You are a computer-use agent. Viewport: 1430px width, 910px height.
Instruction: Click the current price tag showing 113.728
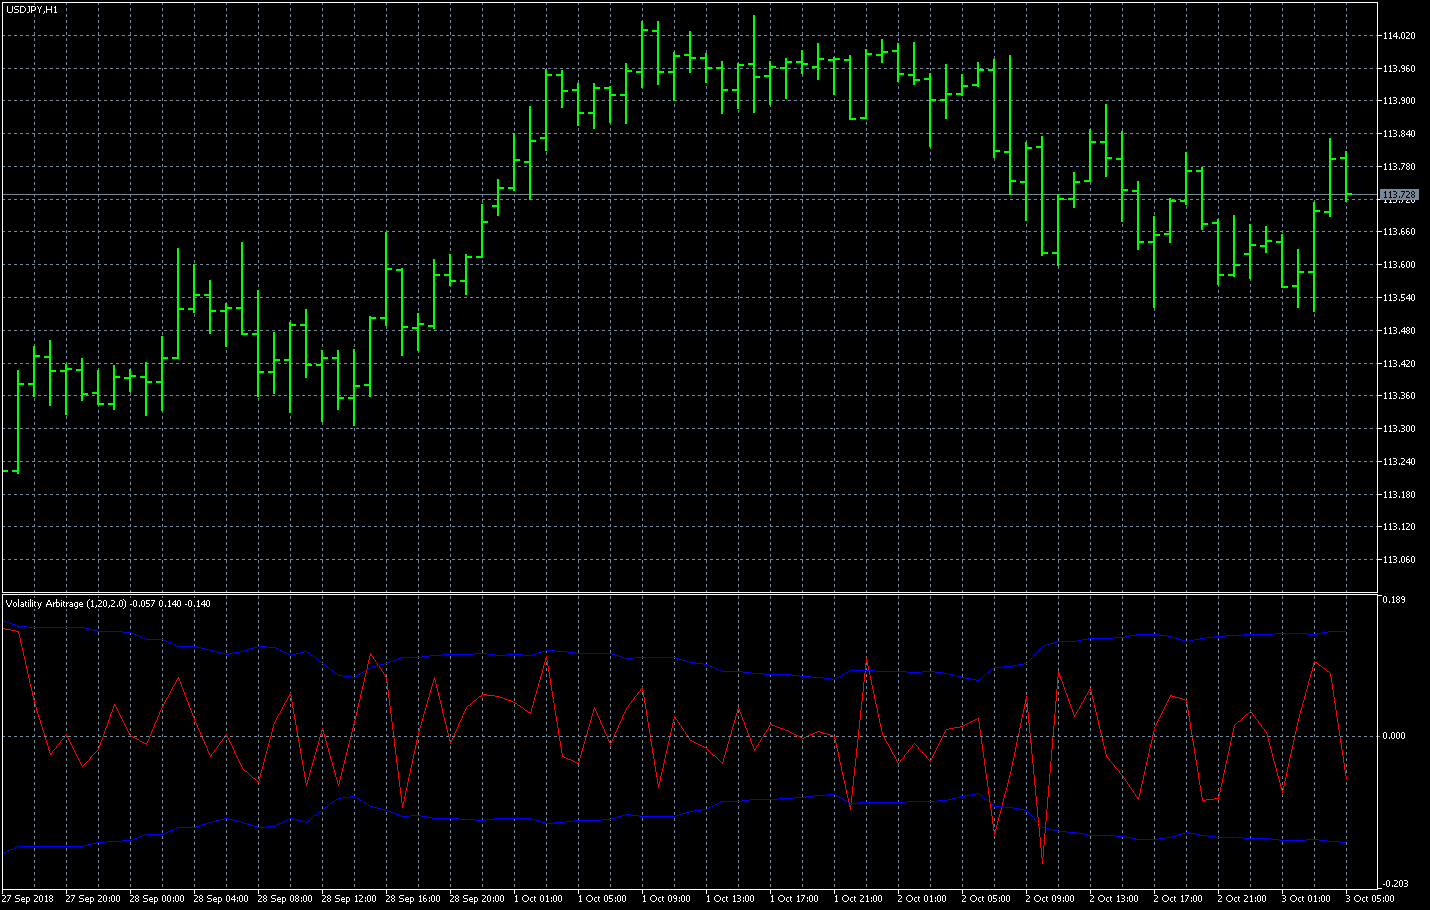coord(1399,194)
